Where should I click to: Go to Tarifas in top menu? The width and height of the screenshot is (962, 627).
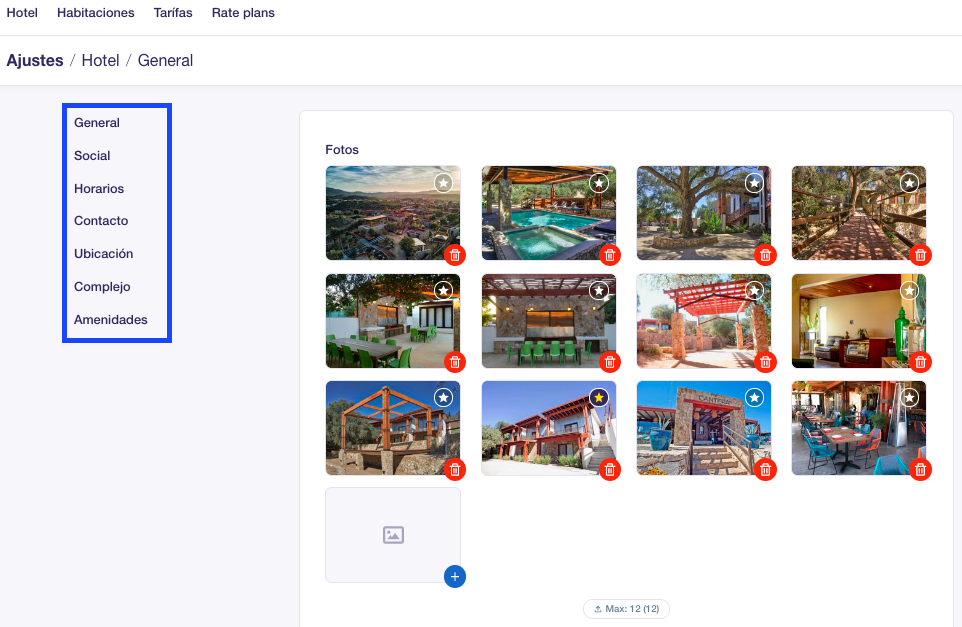click(173, 13)
